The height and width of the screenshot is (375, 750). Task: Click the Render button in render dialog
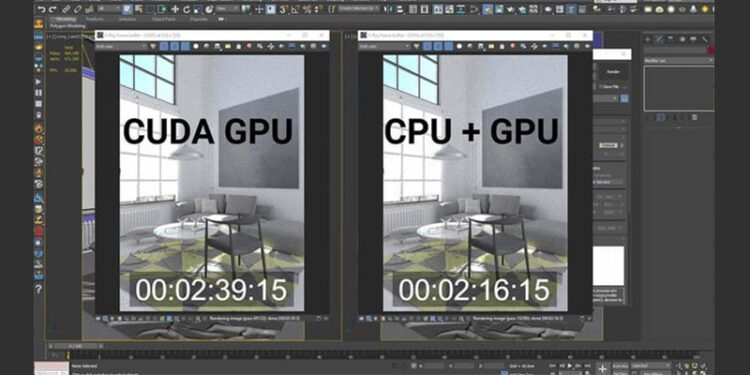click(x=613, y=72)
